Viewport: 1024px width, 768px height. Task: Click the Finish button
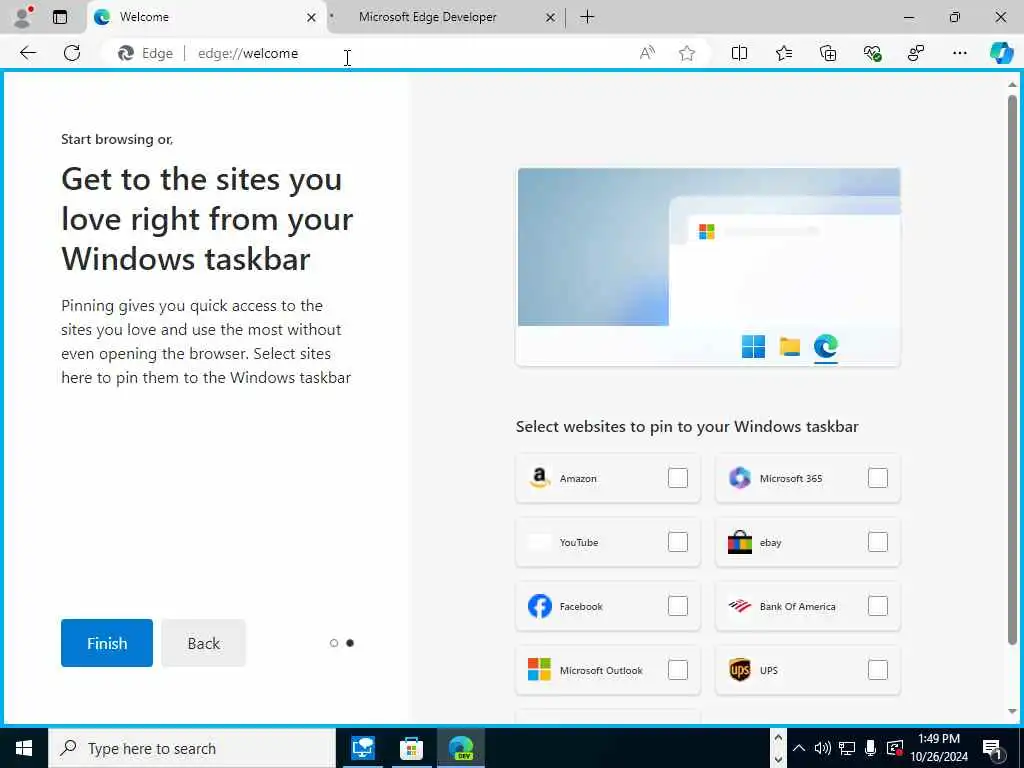click(x=106, y=643)
